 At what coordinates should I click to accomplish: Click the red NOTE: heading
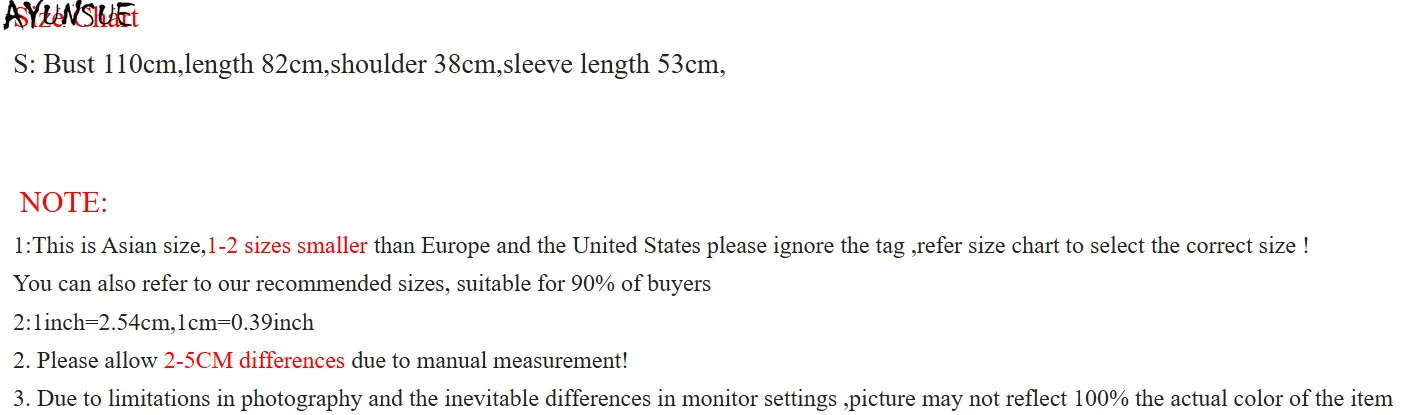click(63, 203)
